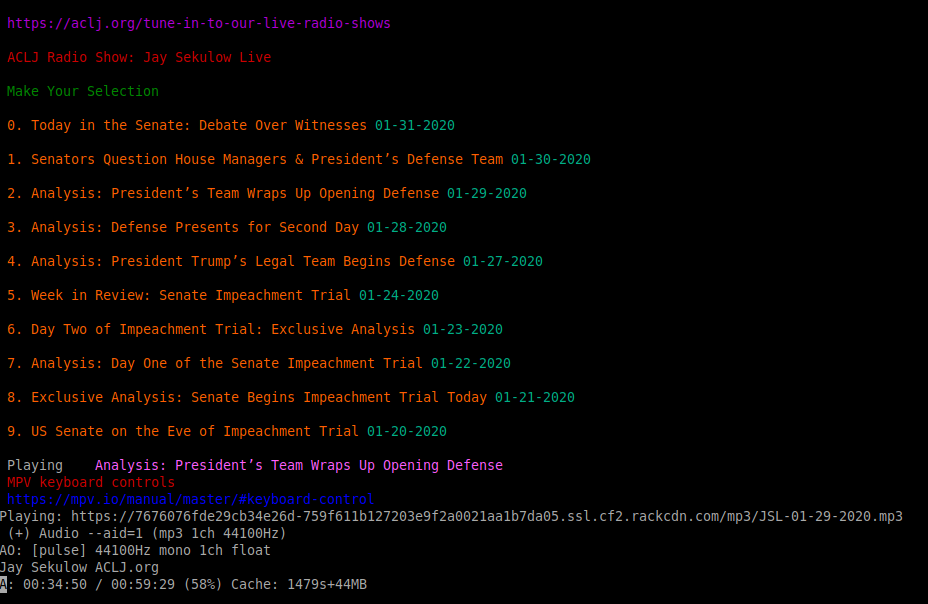The image size is (928, 604).
Task: Select item 8 'Senate Begins Impeachment Trial Today'
Action: (x=247, y=398)
